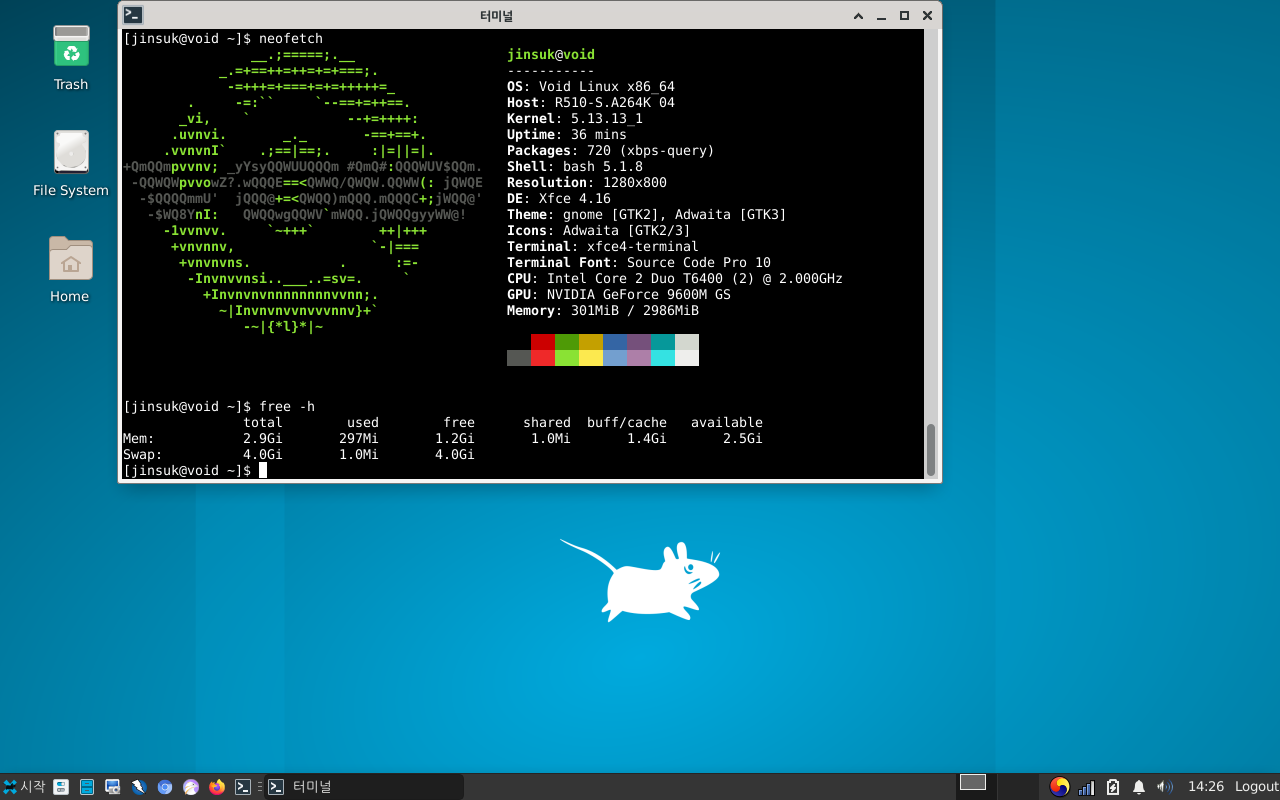Switch to the second workspace in pager

point(1018,786)
